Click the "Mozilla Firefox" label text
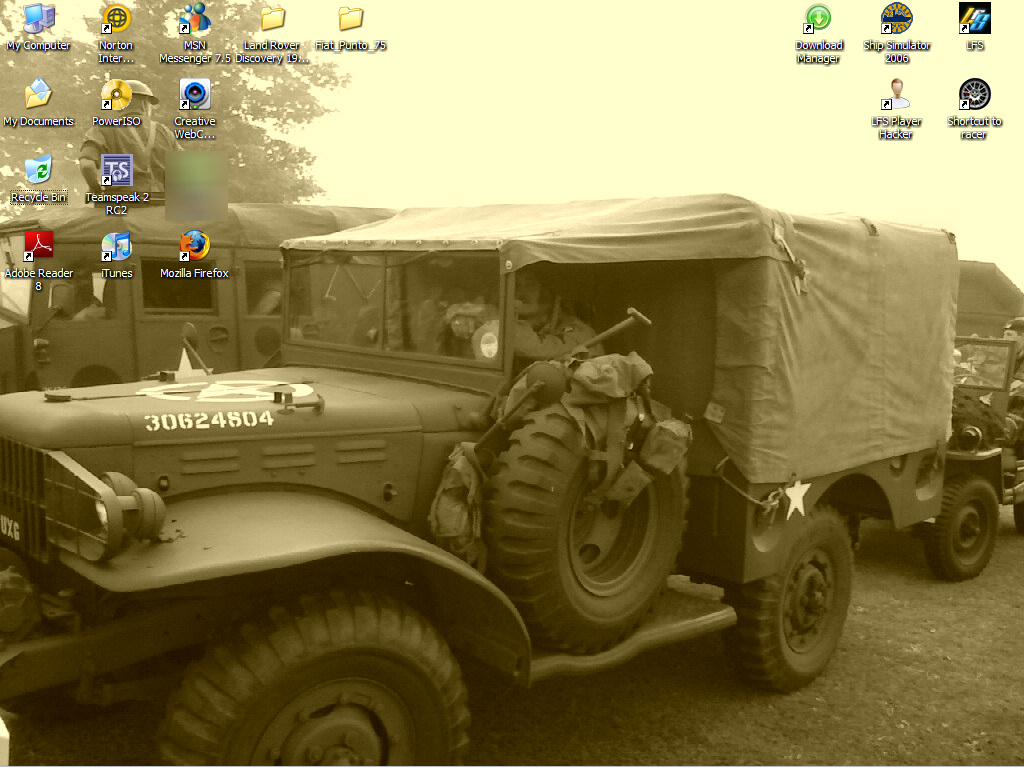1024x768 pixels. (195, 273)
